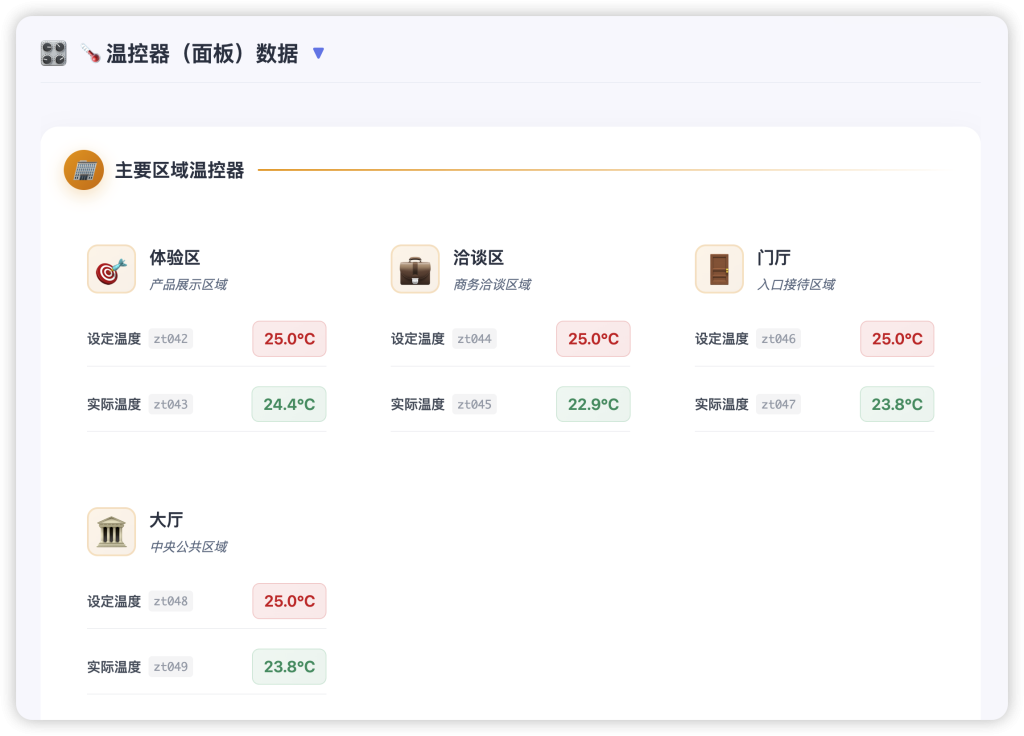Click 大厅 set temperature 25.0°C badge

tap(289, 601)
